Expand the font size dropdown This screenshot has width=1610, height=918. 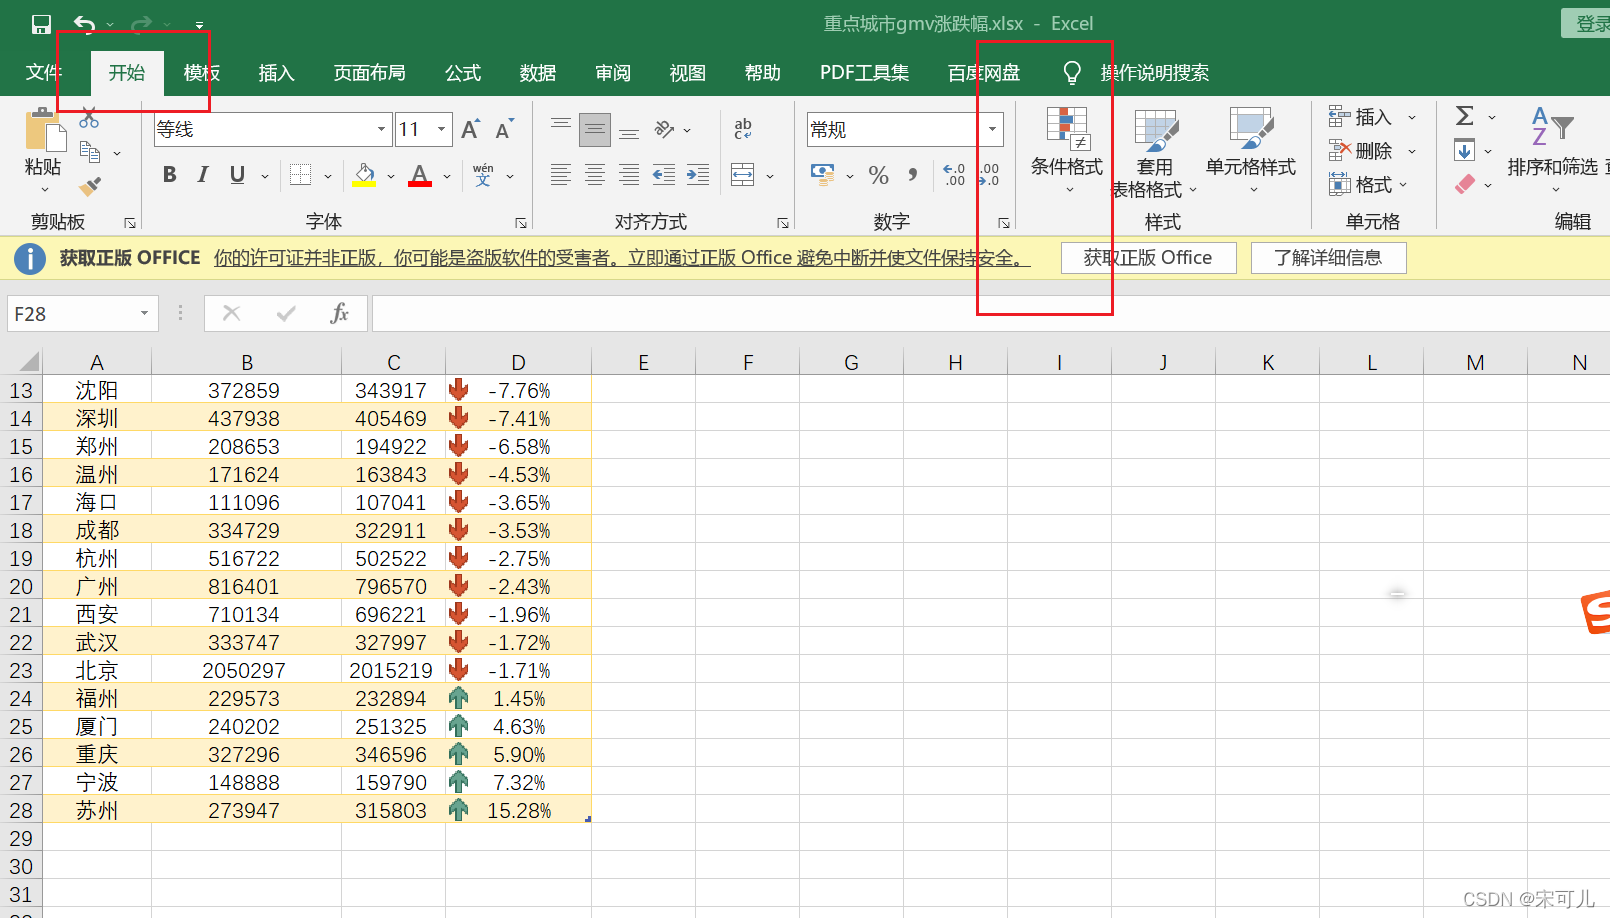click(441, 129)
